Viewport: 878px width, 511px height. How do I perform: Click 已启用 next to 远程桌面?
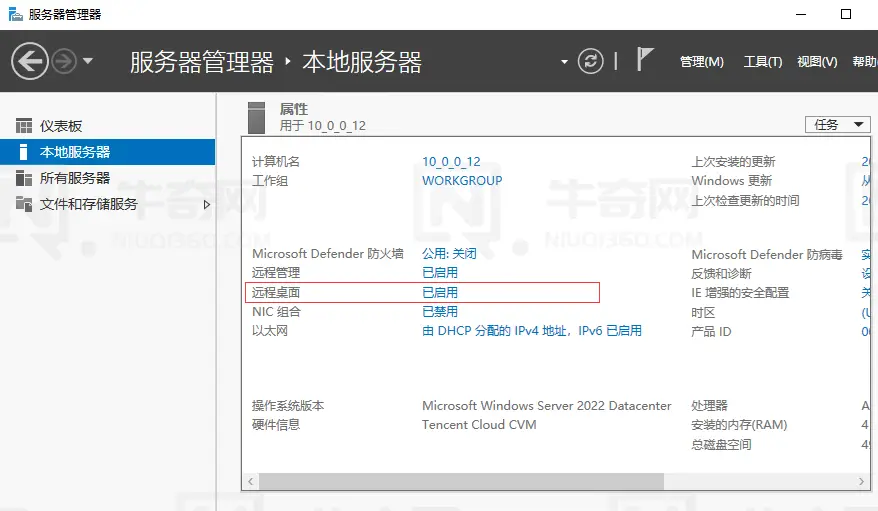440,292
